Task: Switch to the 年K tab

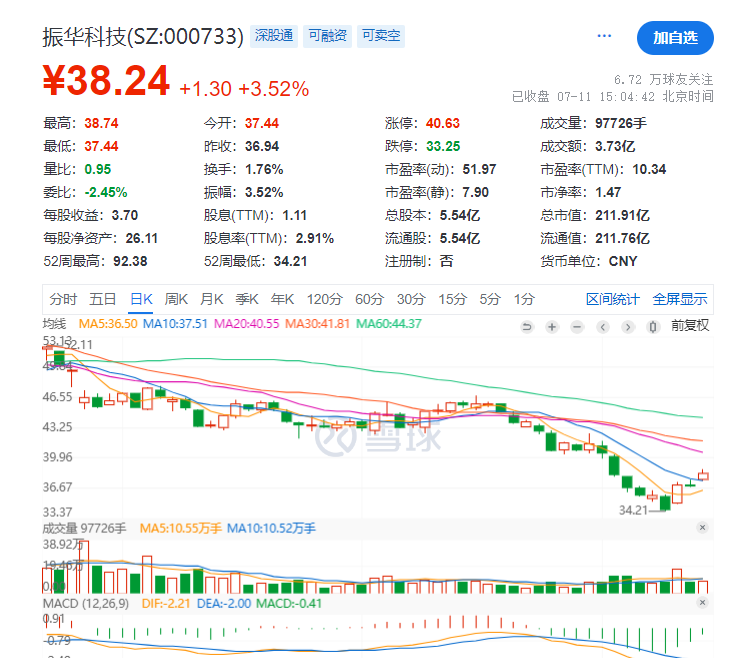Action: (x=283, y=299)
